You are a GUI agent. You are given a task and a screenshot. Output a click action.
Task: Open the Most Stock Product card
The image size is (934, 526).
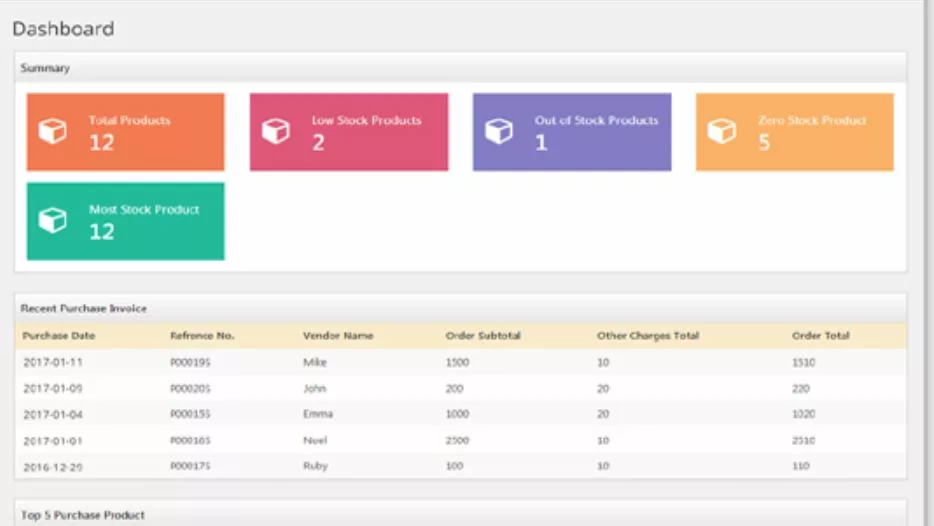pyautogui.click(x=126, y=221)
